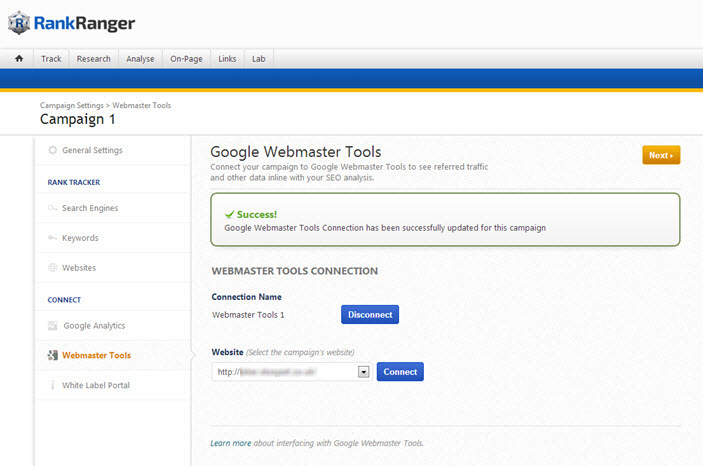The width and height of the screenshot is (703, 466).
Task: Click the Search Engines sidebar icon
Action: pos(52,208)
